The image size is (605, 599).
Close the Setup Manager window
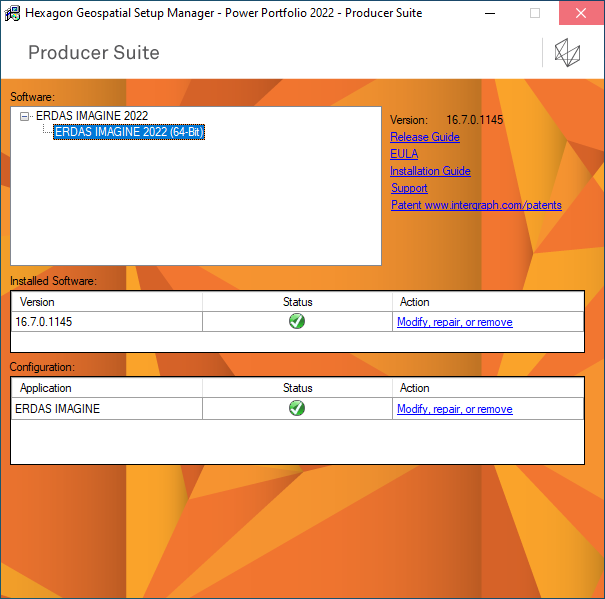point(581,13)
